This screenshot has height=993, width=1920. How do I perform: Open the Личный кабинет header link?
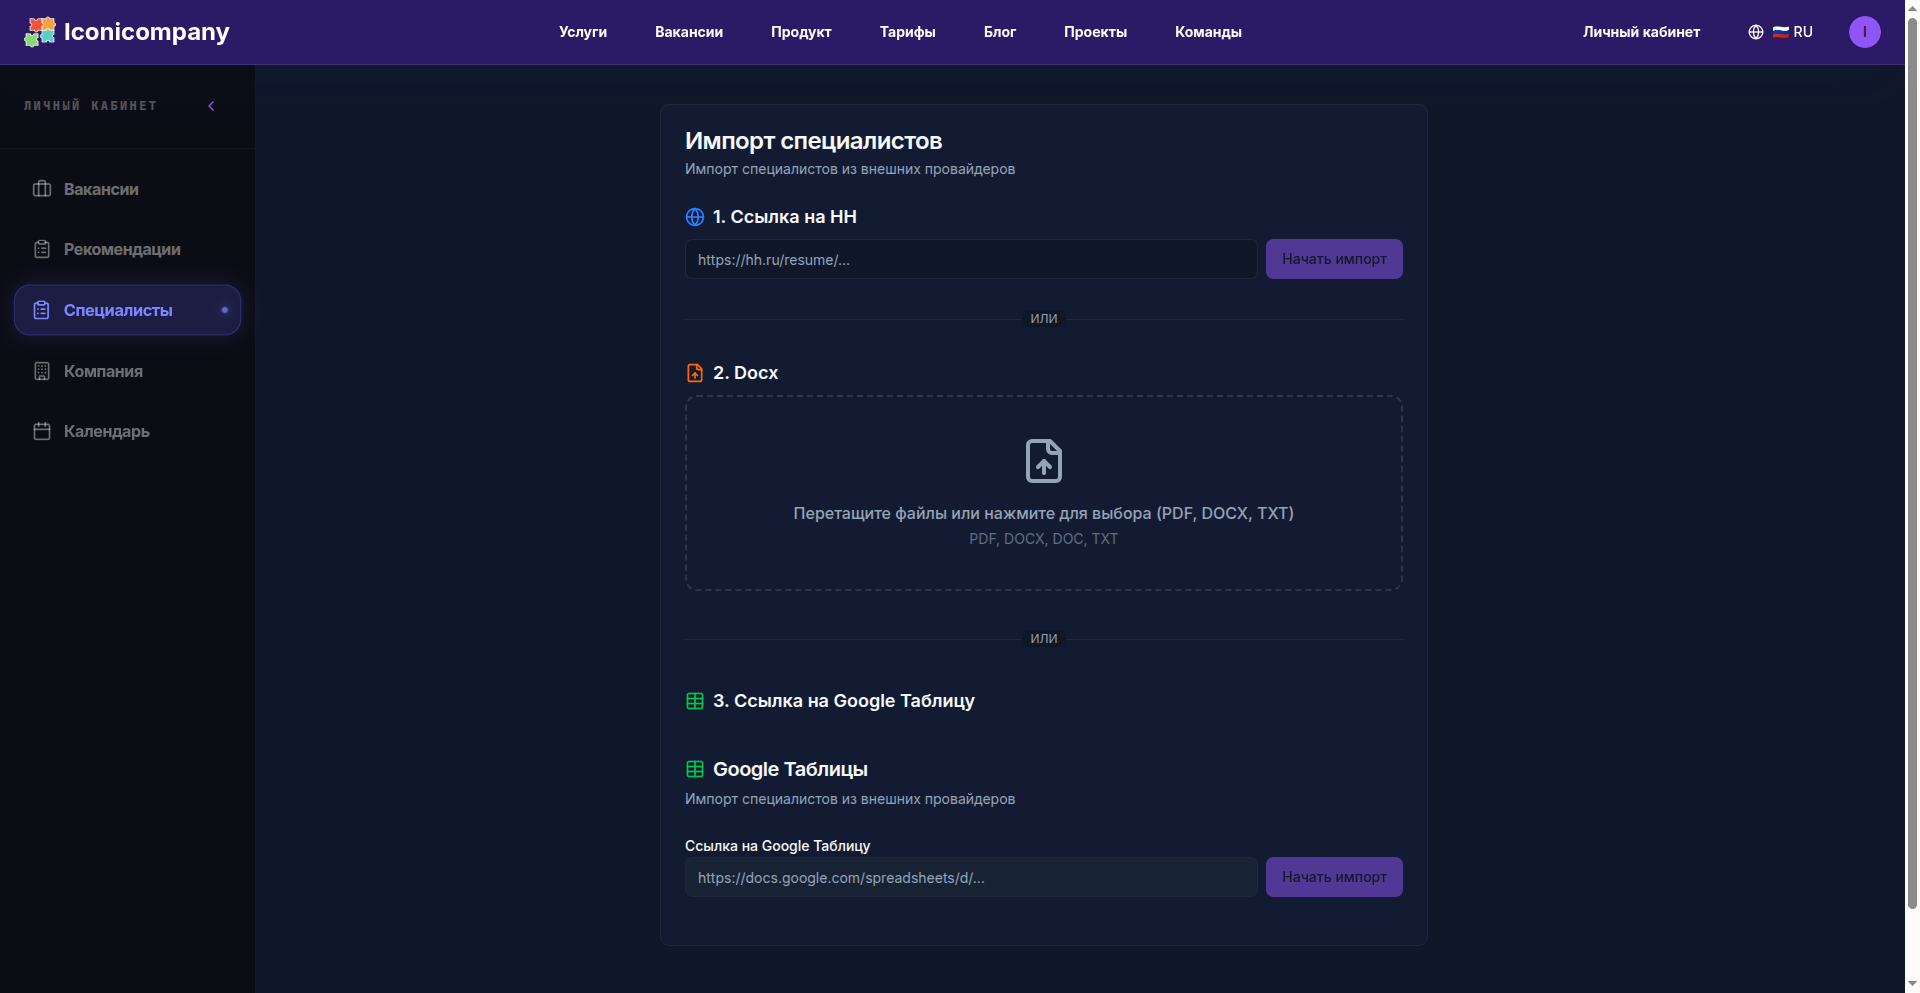pos(1641,32)
